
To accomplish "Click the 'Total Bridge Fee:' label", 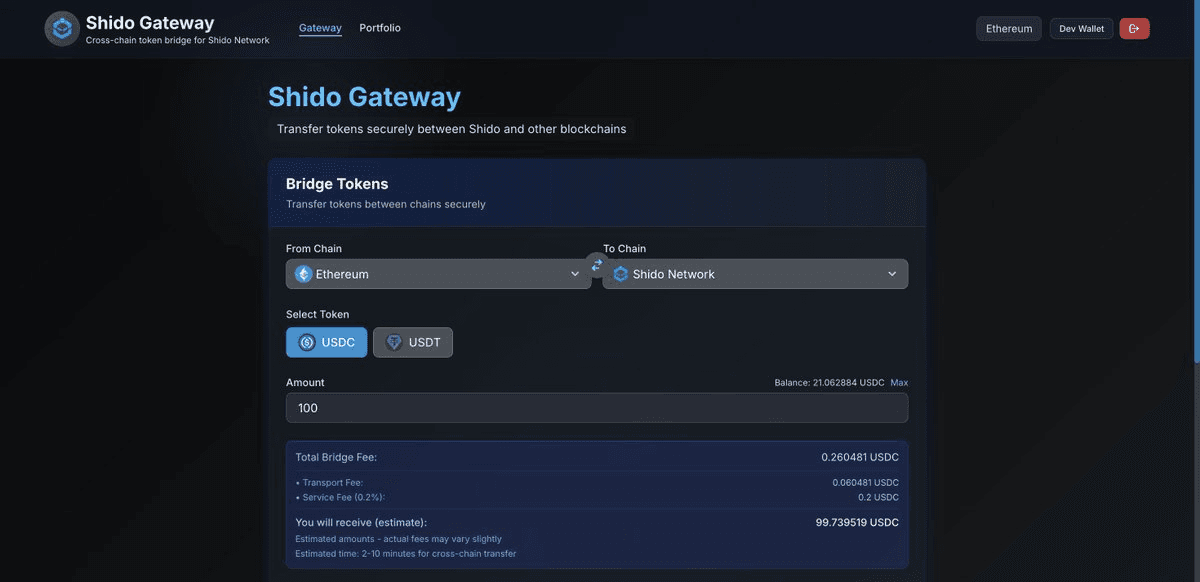I will [336, 457].
